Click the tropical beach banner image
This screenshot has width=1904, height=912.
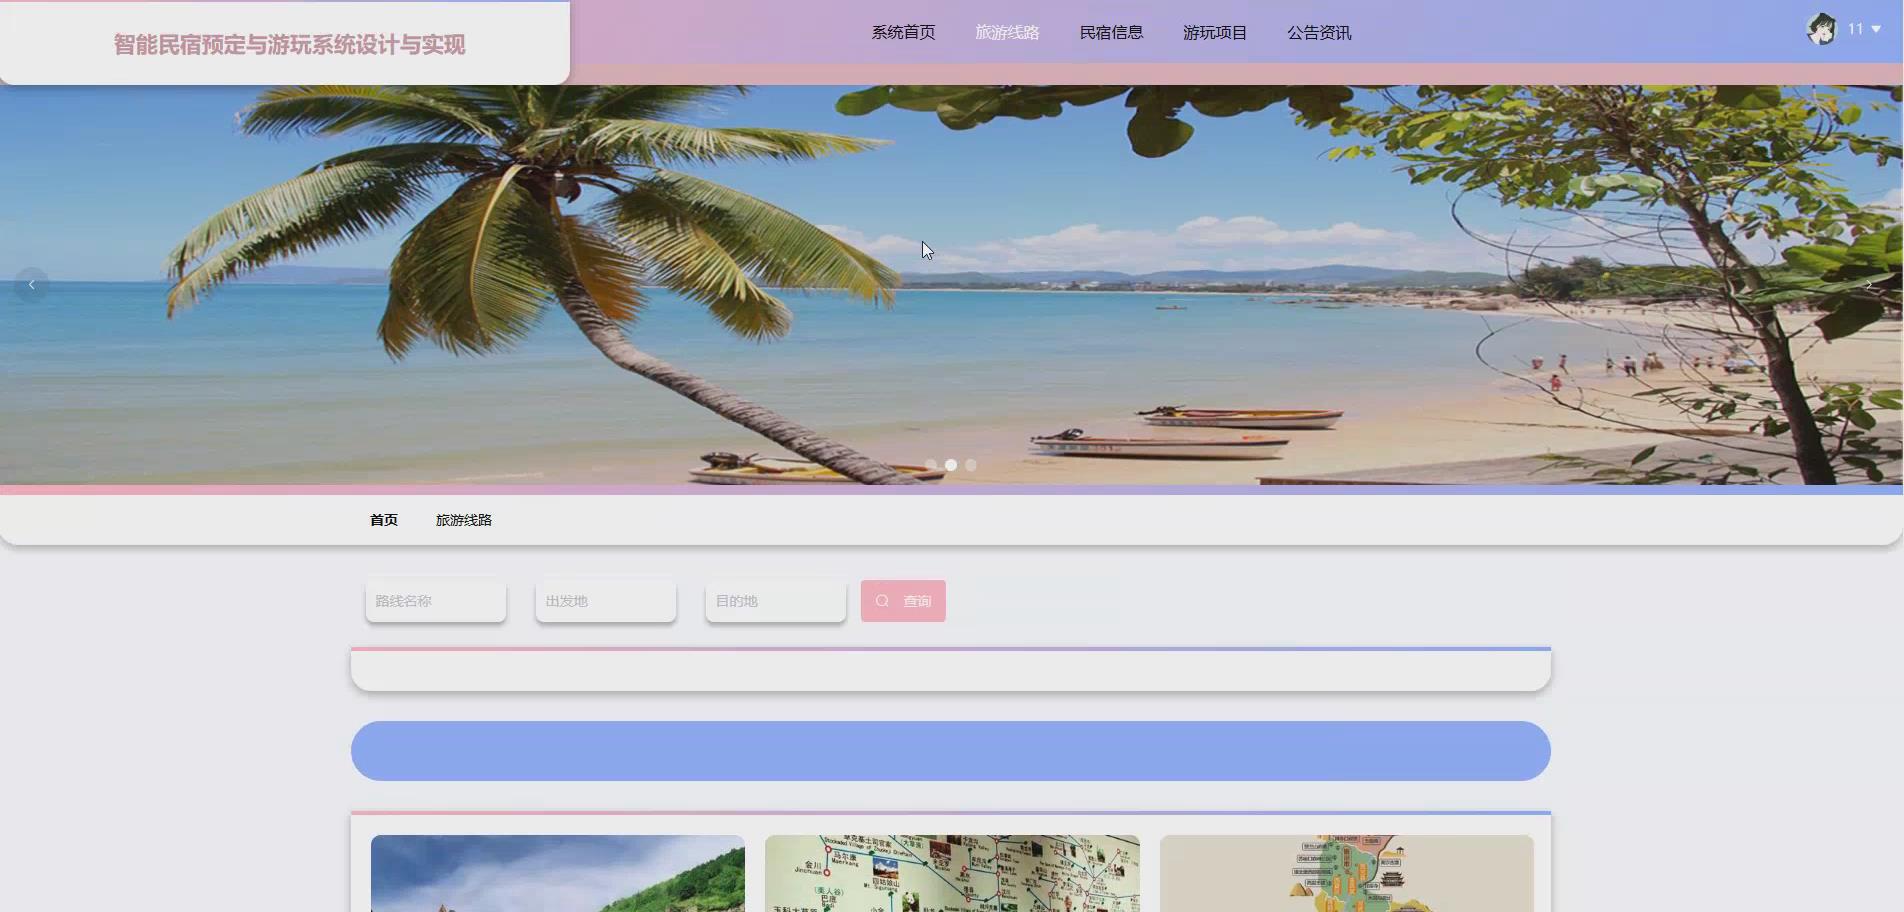951,285
